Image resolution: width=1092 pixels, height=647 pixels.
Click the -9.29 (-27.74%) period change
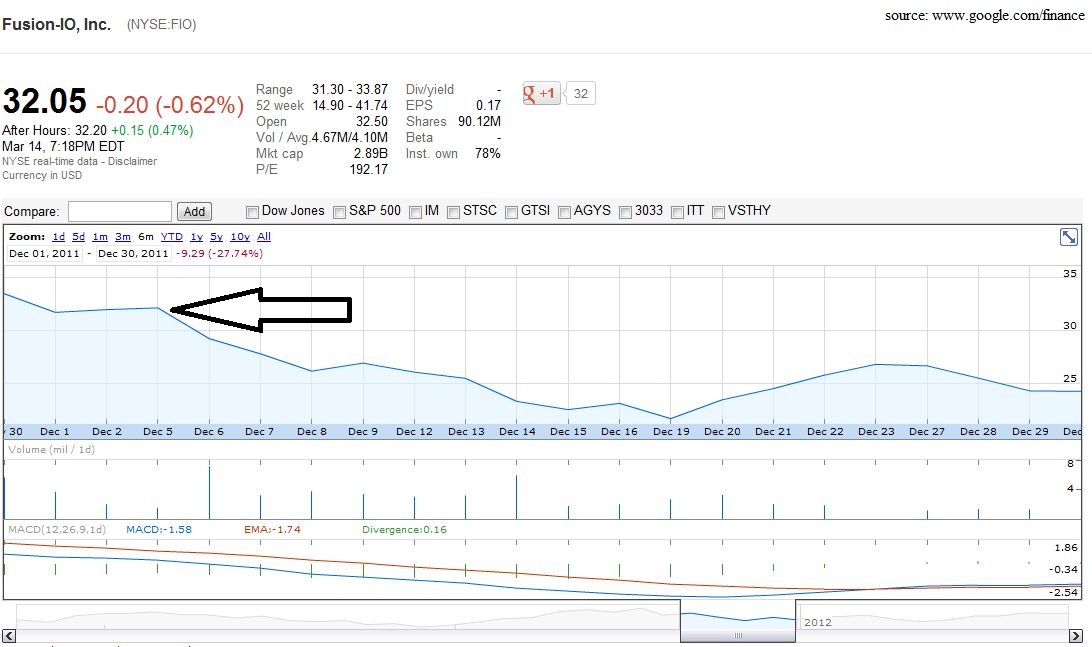(219, 254)
